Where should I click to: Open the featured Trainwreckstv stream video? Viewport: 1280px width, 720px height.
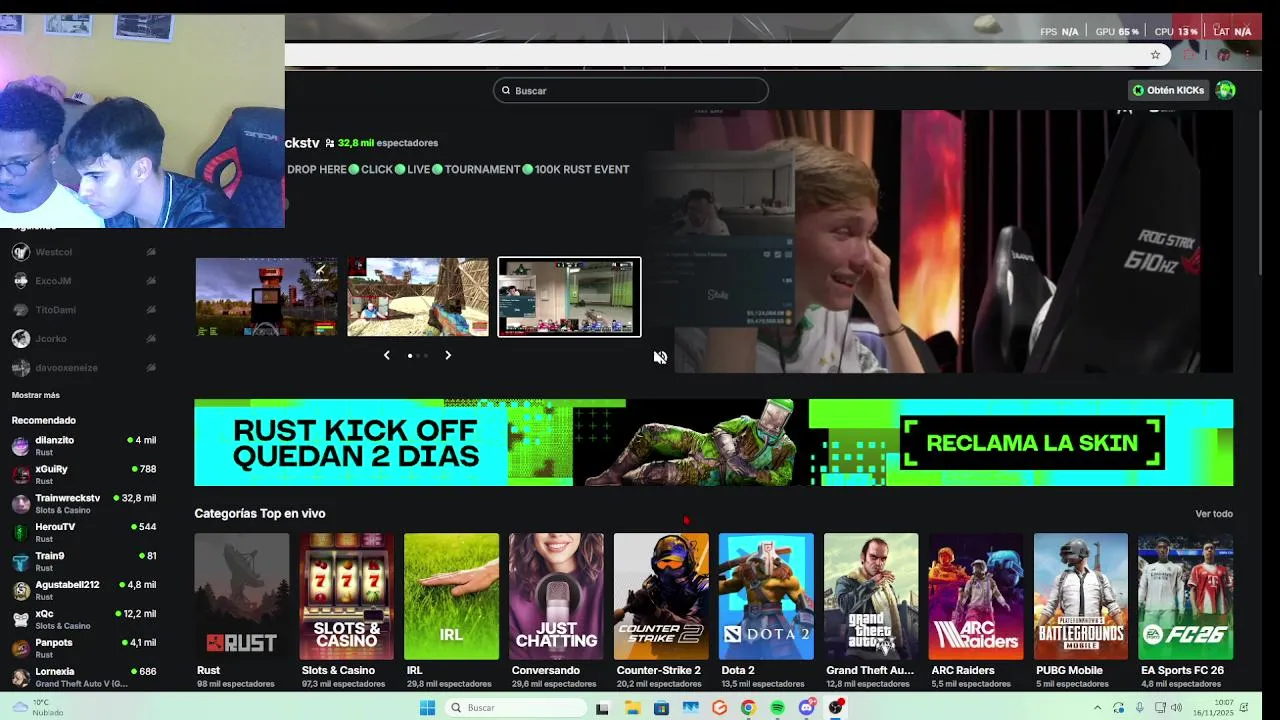click(953, 241)
